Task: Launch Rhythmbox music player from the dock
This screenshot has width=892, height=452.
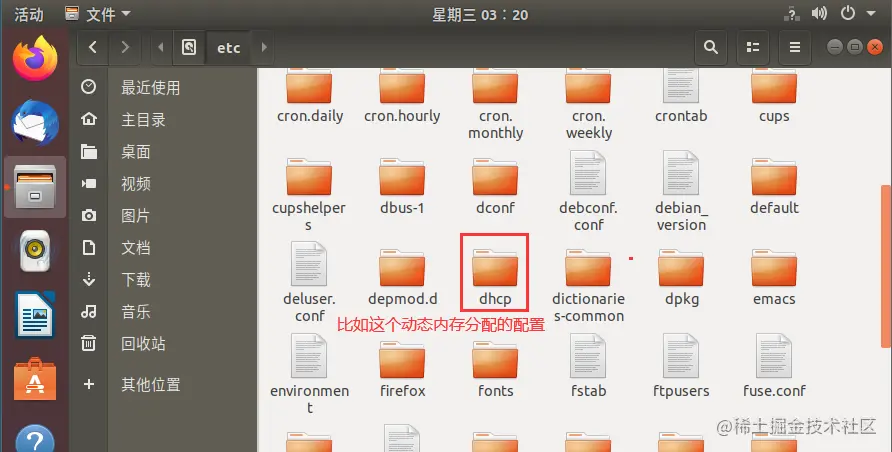Action: tap(35, 251)
